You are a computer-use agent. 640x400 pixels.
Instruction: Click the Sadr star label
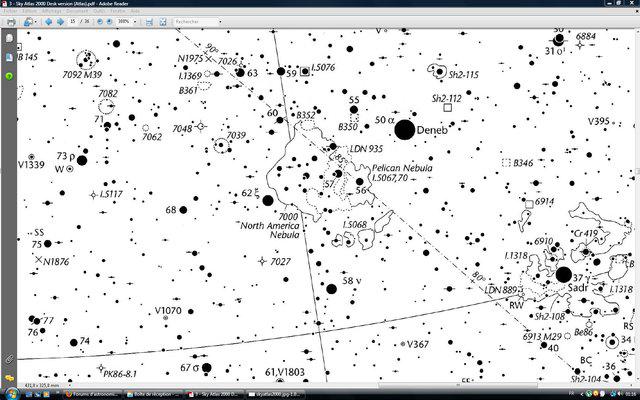pos(578,288)
